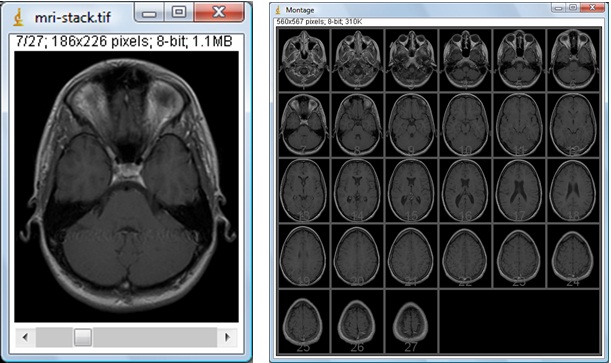Viewport: 611px width, 363px height.
Task: Select montage slice thumbnail 17
Action: (519, 190)
